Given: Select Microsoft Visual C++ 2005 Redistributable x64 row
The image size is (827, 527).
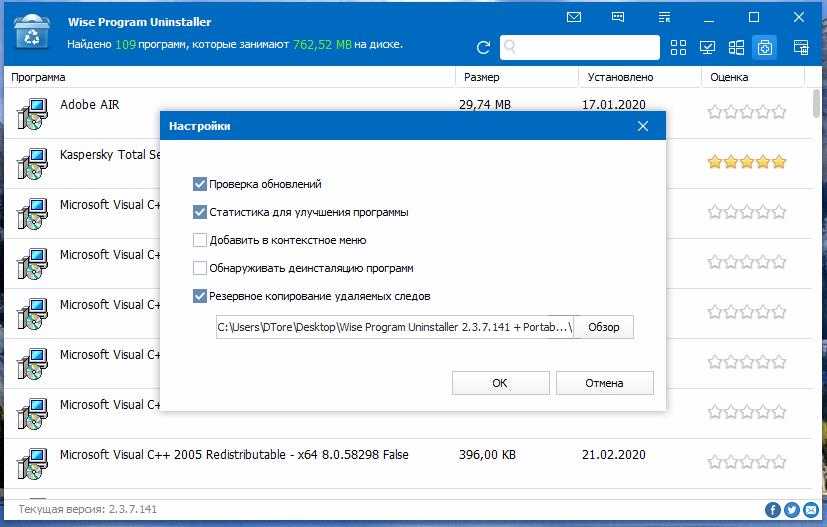Looking at the screenshot, I should (x=406, y=463).
